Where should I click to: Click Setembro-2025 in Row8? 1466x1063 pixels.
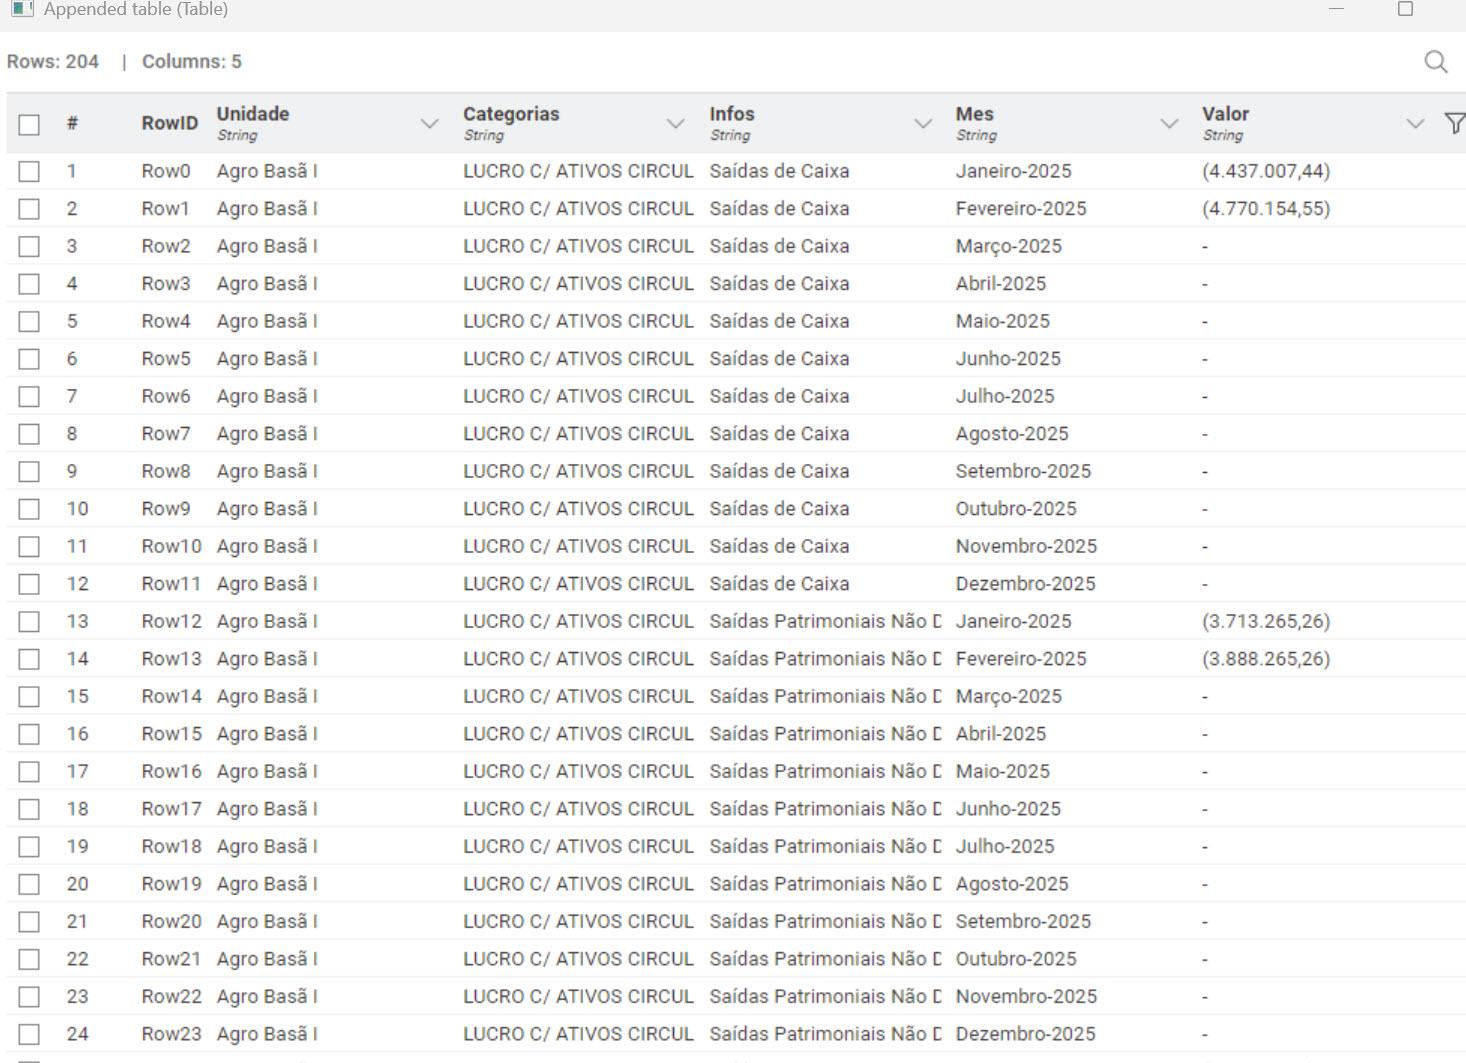coord(1023,471)
